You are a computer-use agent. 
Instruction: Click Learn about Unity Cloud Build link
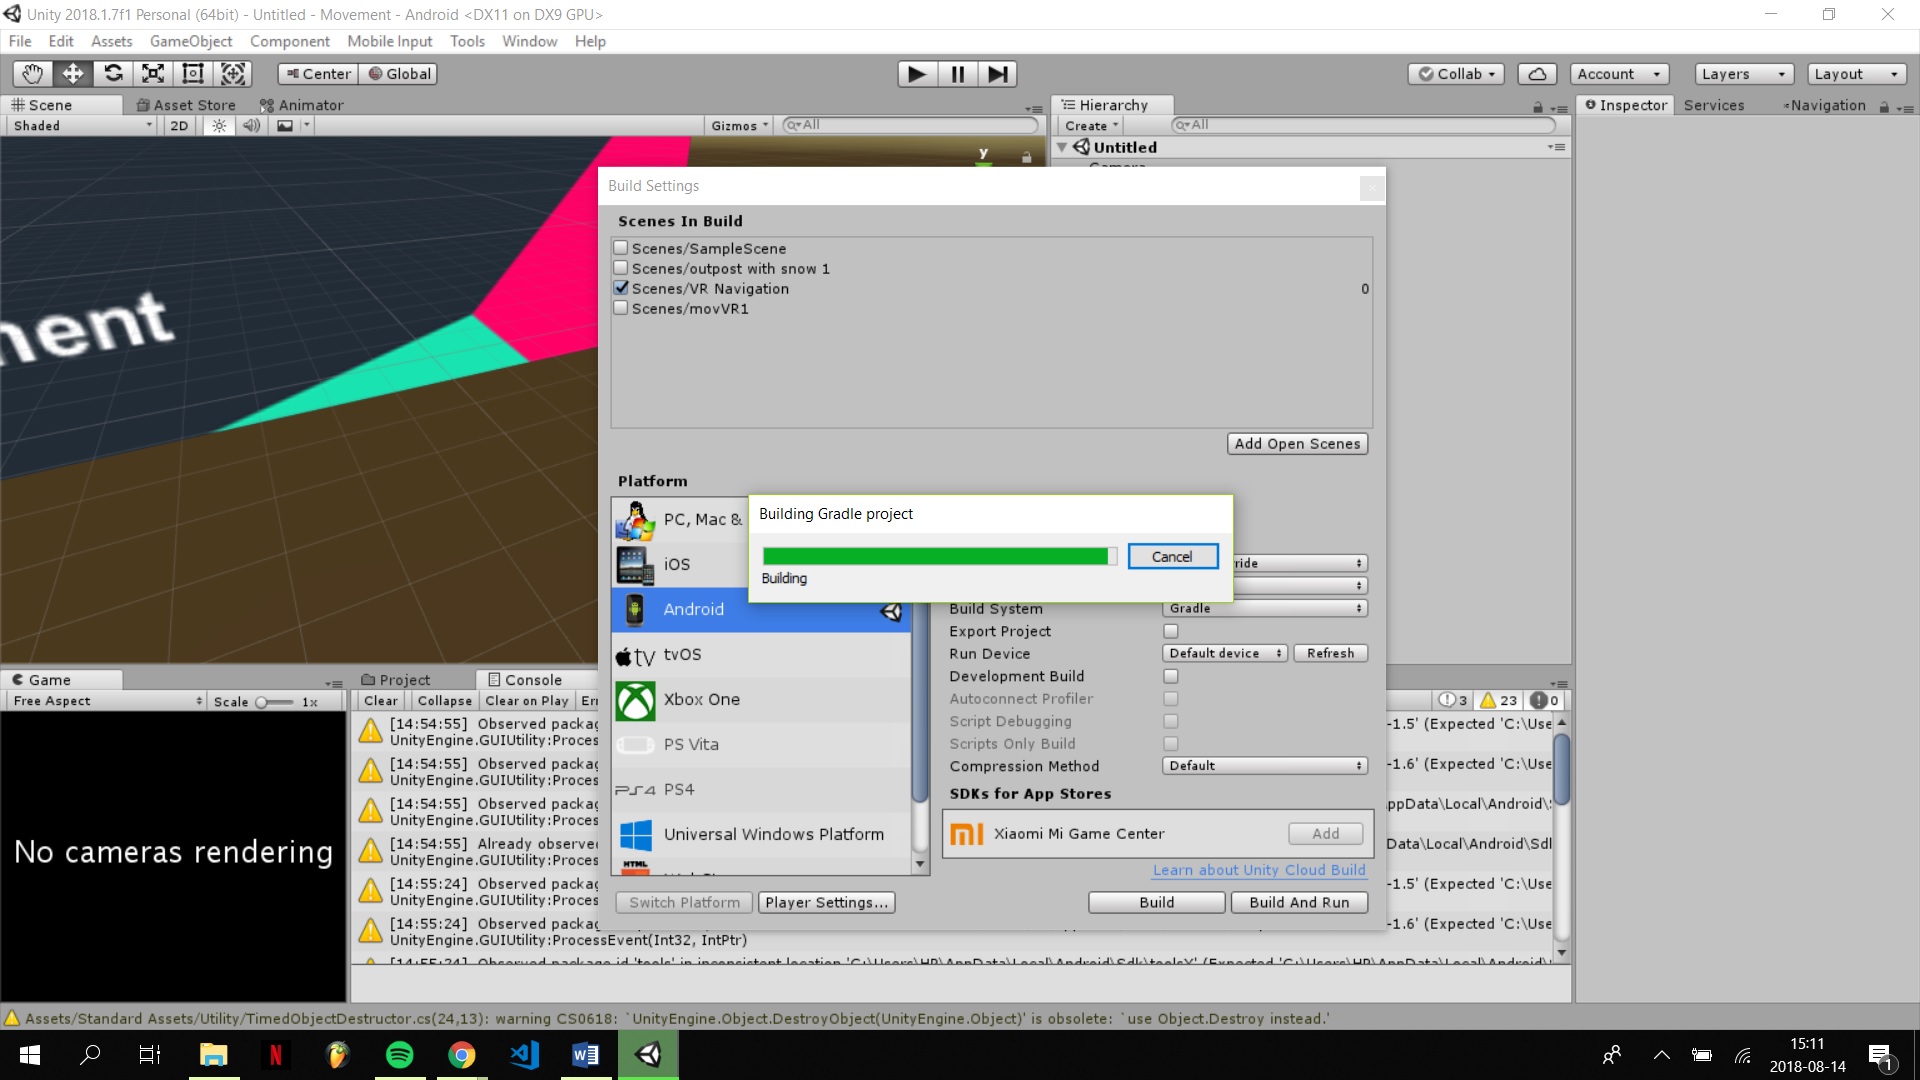click(1258, 870)
